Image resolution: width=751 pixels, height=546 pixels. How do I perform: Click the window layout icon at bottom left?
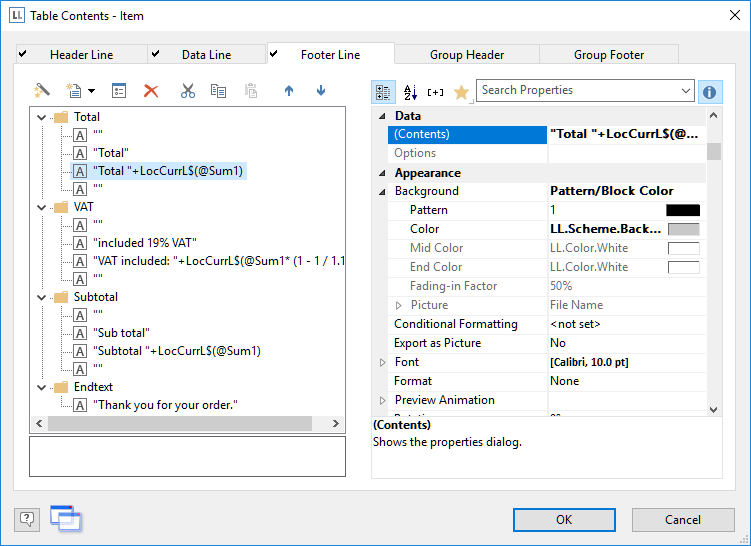point(66,518)
